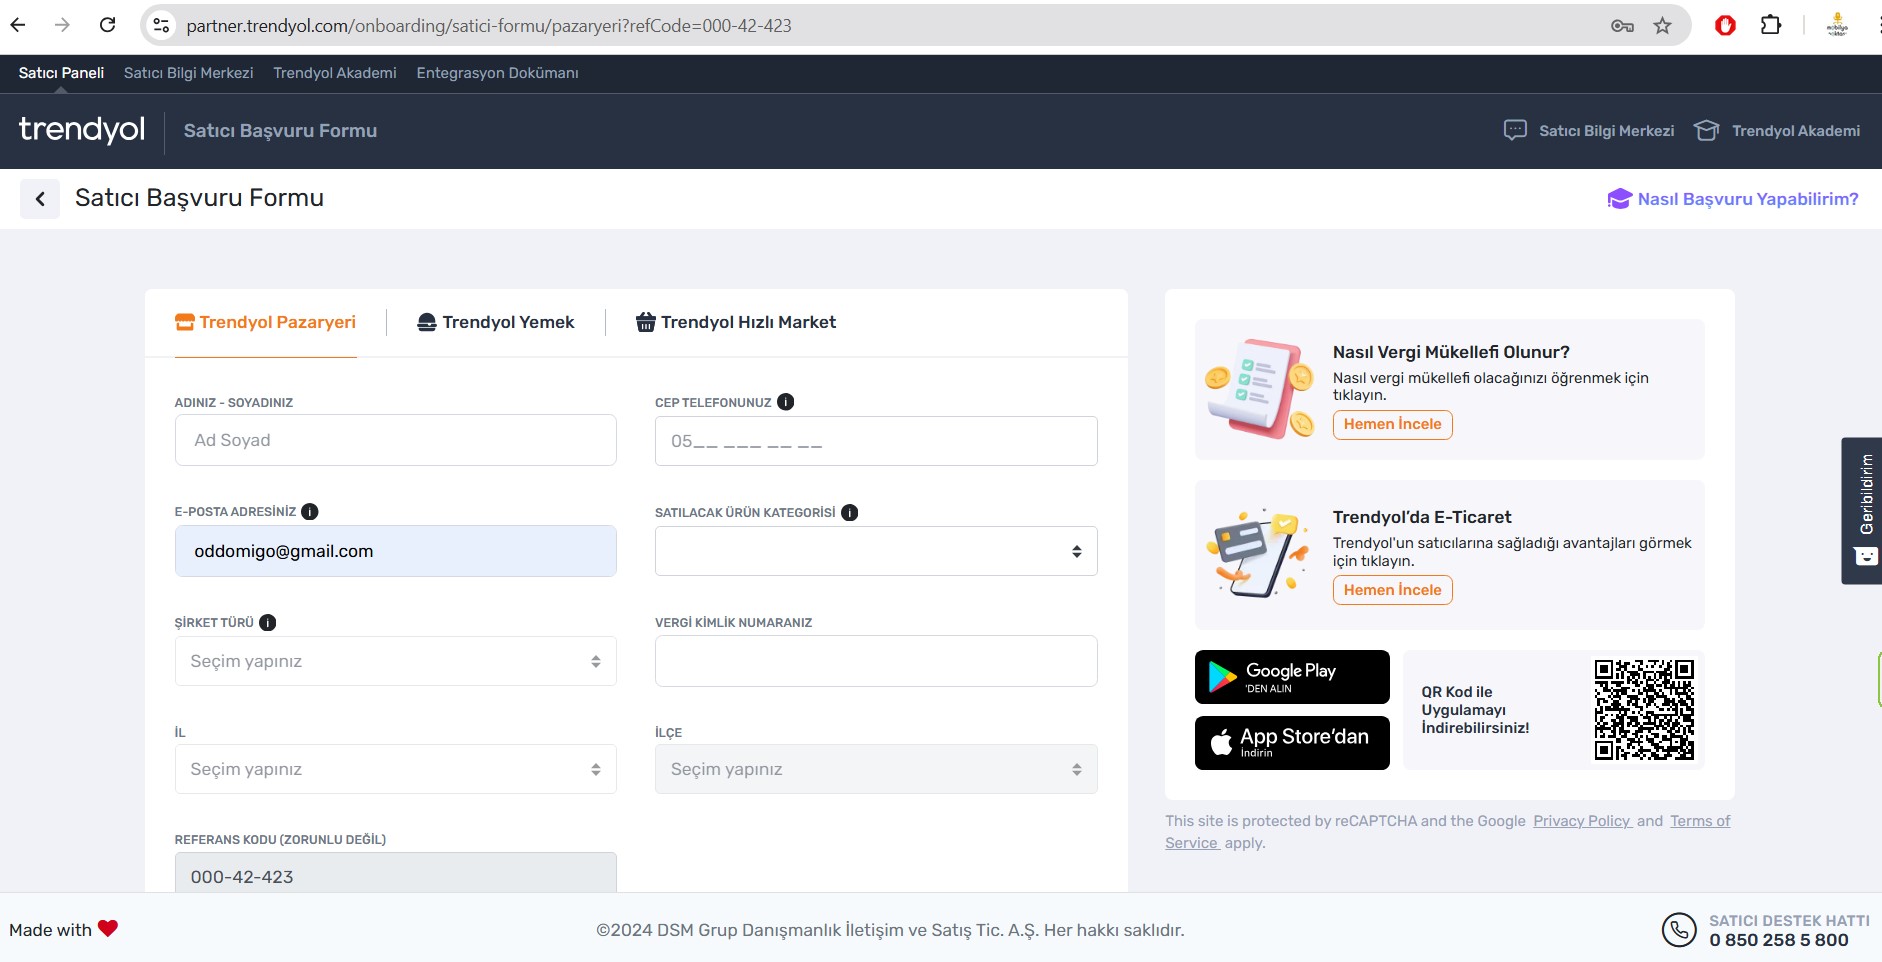
Task: Click the E-Posta Adresiniz email field
Action: 396,551
